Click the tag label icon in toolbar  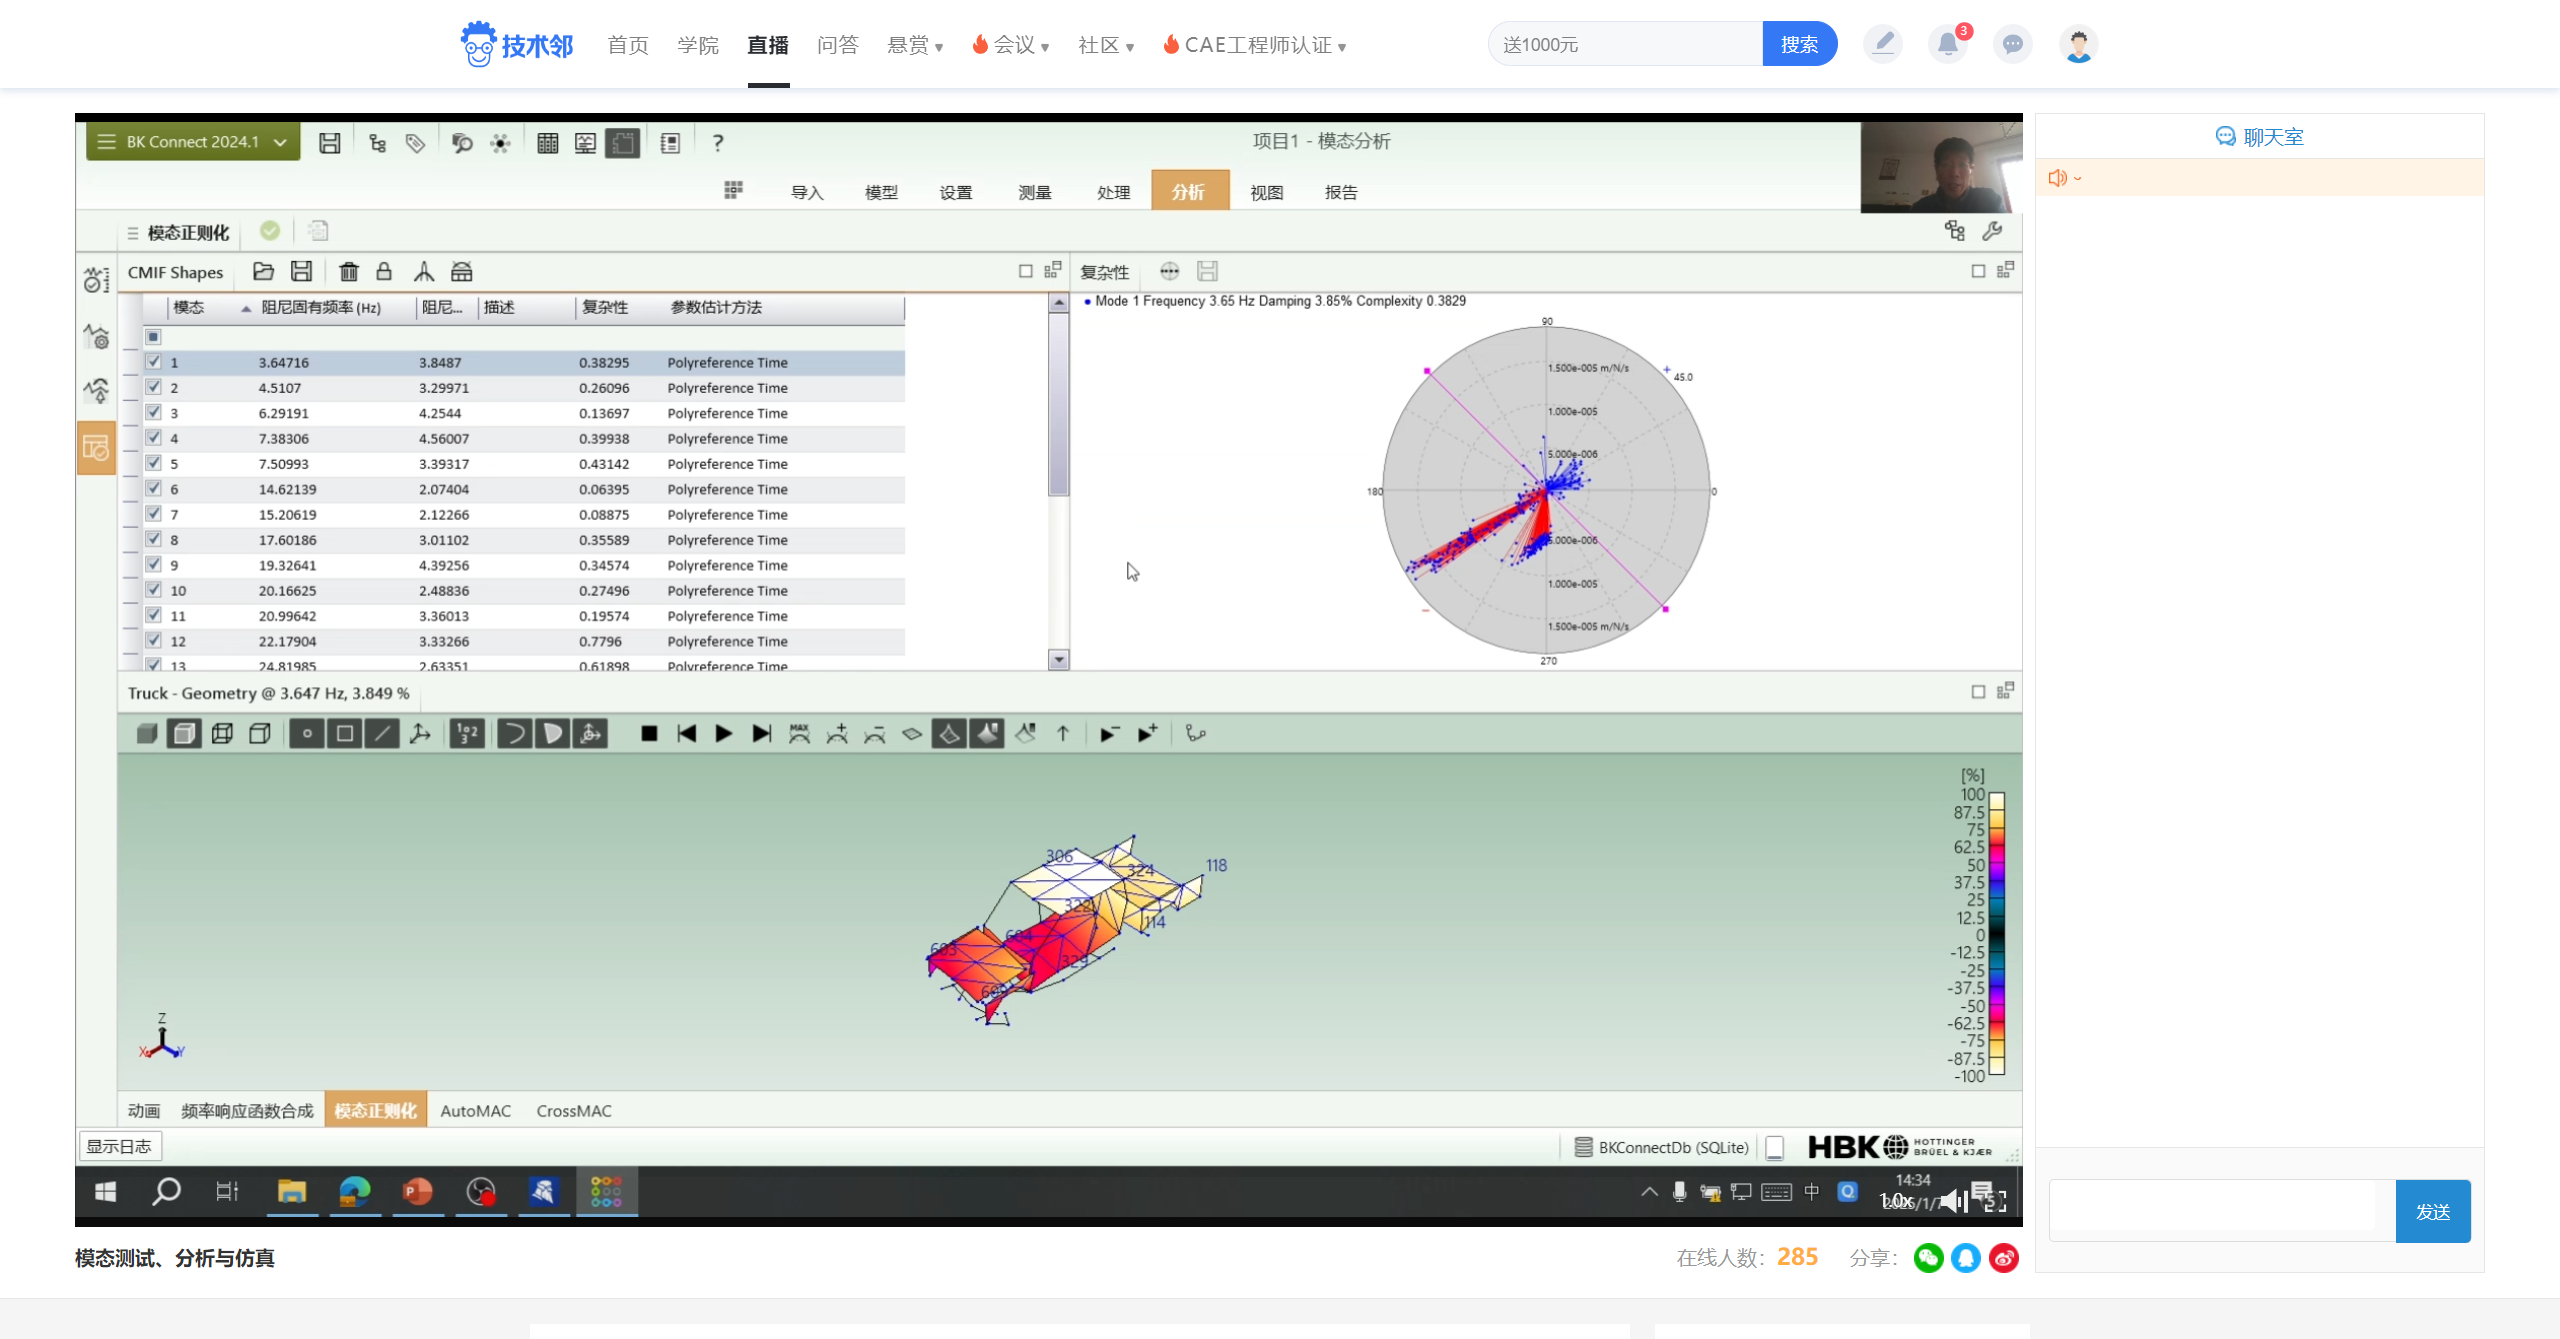[415, 143]
